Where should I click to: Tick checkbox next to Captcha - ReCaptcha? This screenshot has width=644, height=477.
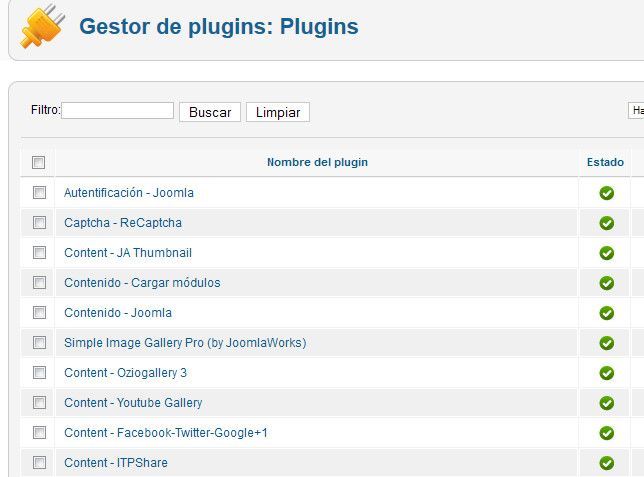(x=39, y=223)
